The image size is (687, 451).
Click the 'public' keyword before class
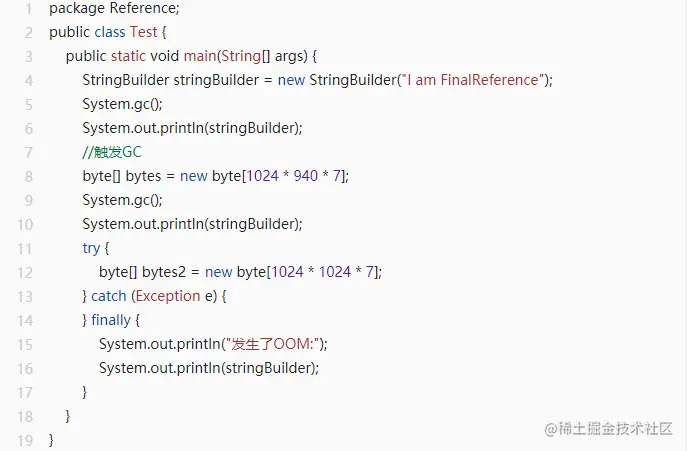click(x=70, y=32)
